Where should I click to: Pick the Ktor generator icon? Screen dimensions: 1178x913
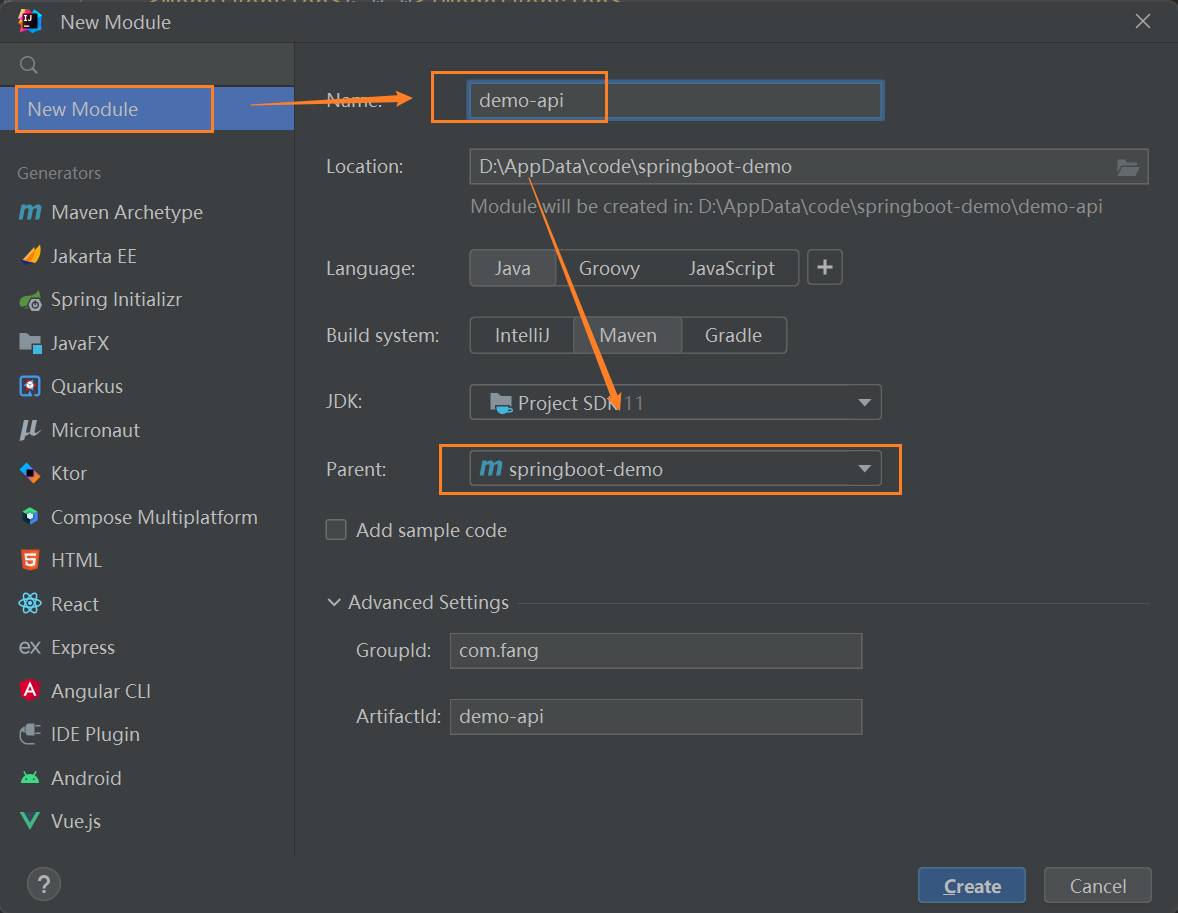click(x=31, y=473)
